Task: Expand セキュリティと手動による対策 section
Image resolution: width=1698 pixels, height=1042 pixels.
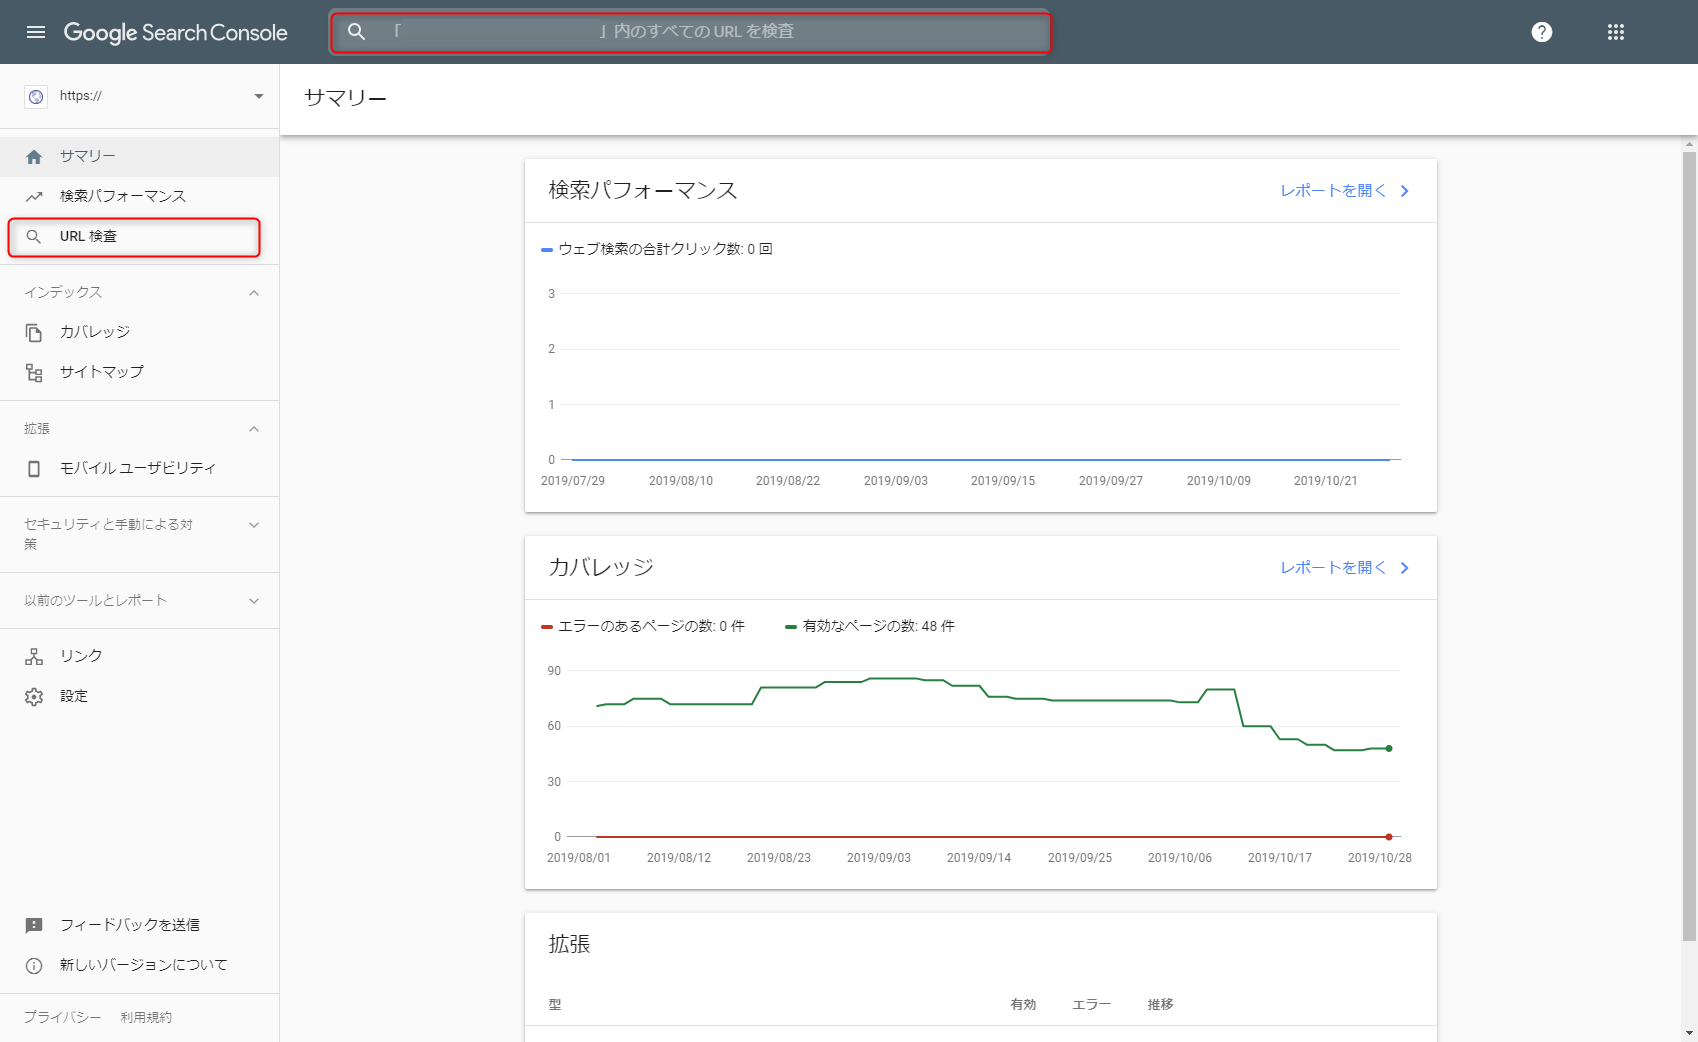Action: [254, 525]
